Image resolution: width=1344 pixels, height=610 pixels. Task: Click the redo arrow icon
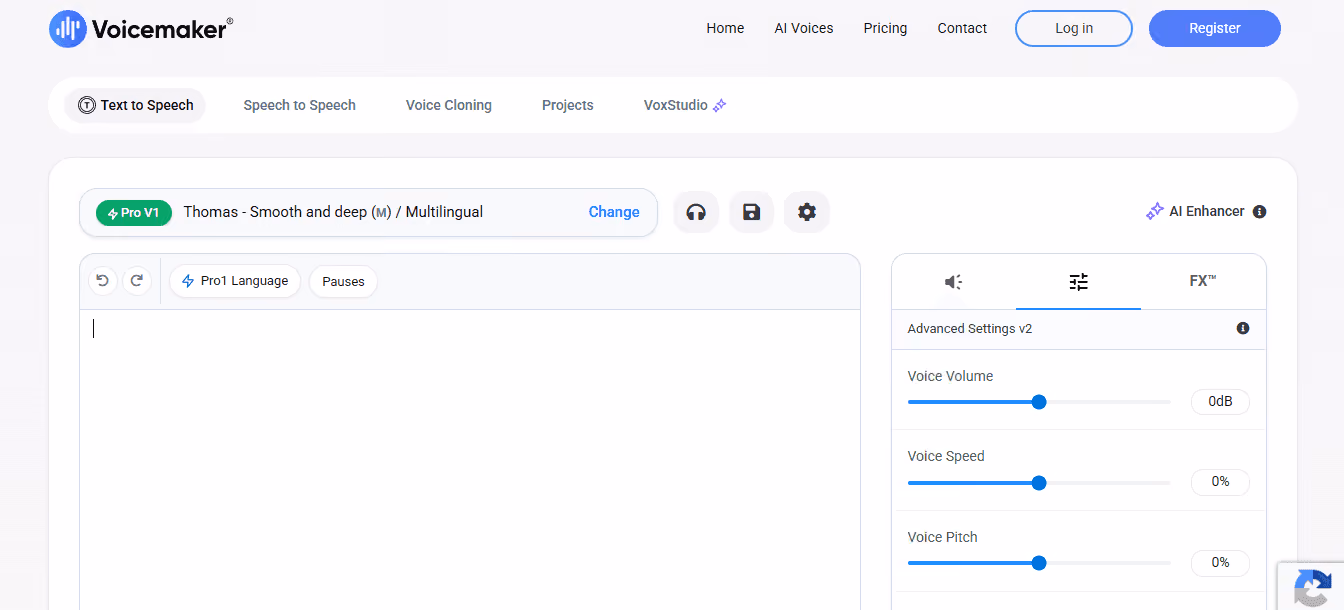point(137,281)
